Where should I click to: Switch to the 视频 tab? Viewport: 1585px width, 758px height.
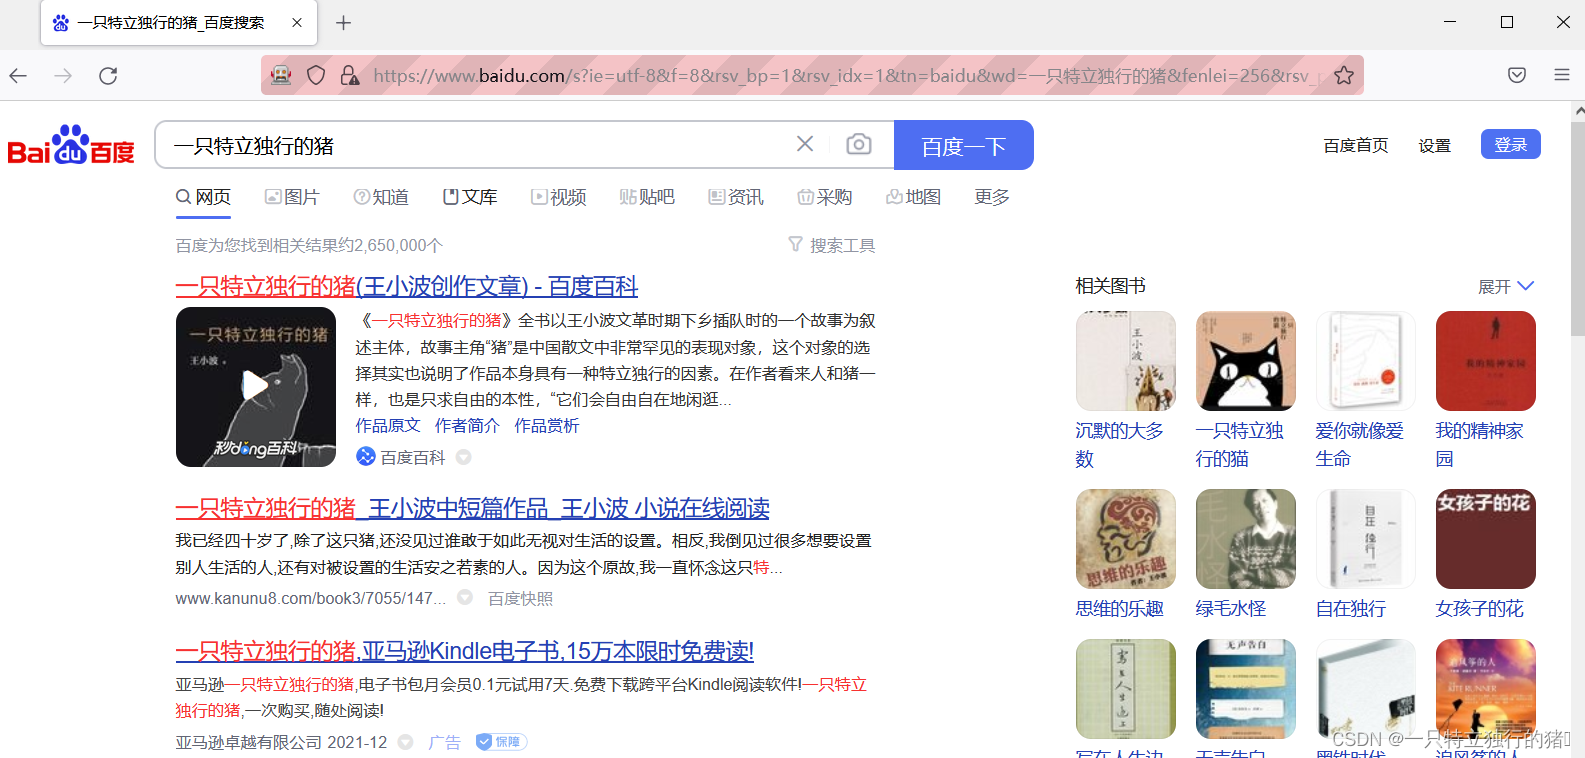click(x=559, y=197)
